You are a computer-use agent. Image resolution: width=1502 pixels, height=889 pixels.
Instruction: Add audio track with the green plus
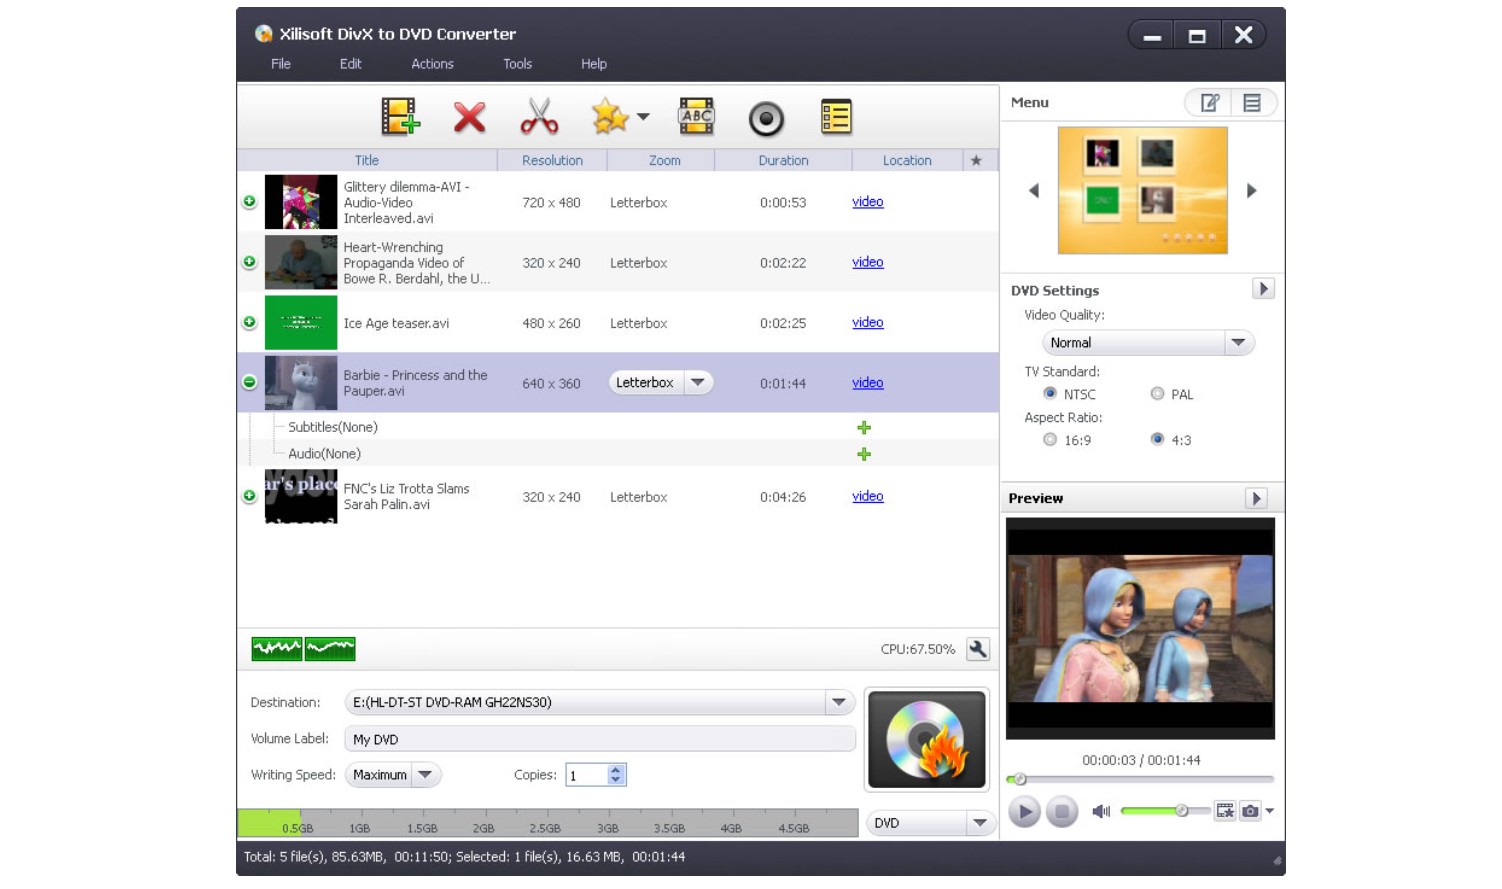[x=864, y=454]
